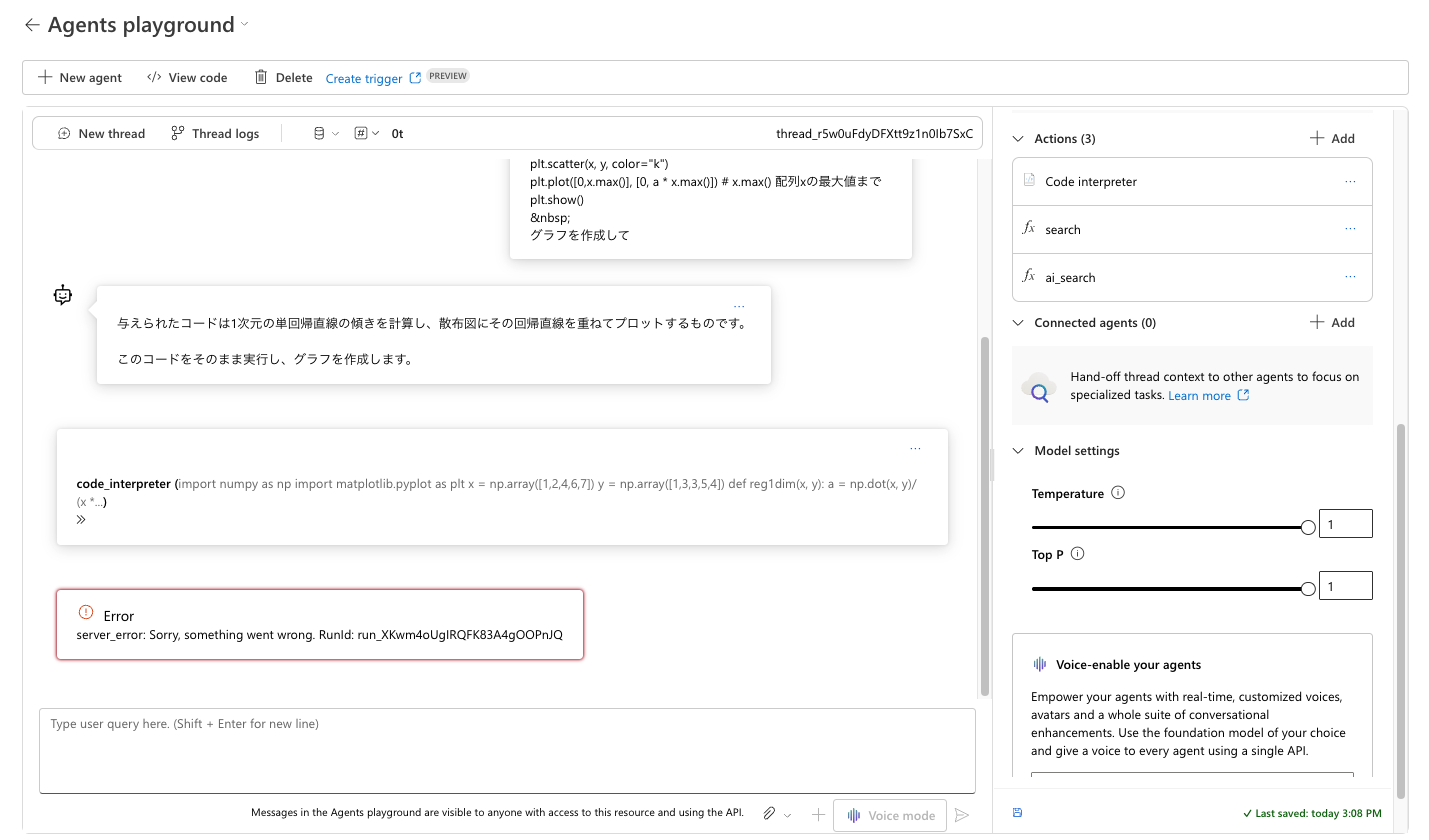Open the options menu on the agent response
1429x840 pixels.
point(739,304)
